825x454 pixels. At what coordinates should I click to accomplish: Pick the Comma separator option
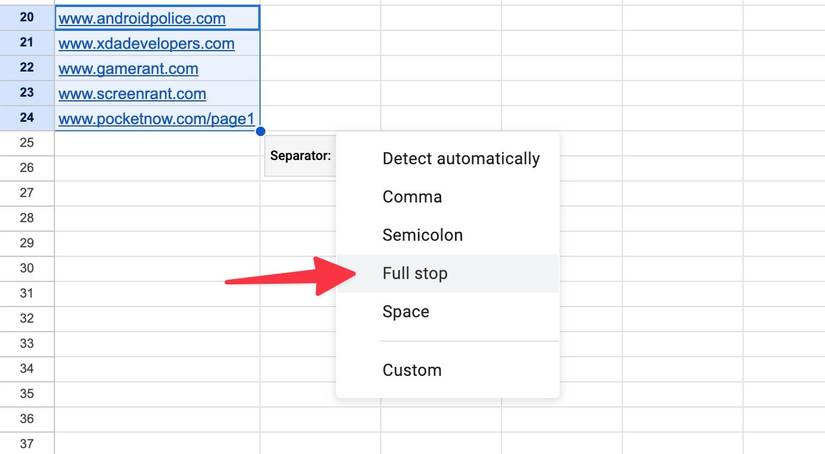coord(412,197)
